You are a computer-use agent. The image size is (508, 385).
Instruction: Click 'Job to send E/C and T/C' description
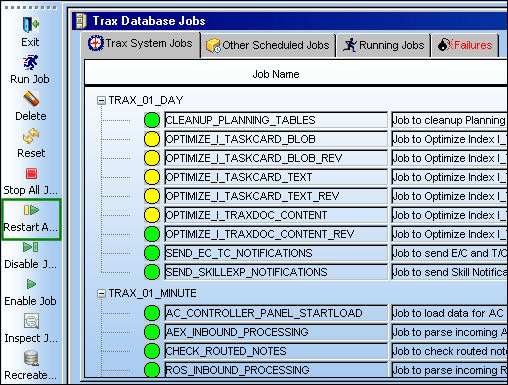449,253
